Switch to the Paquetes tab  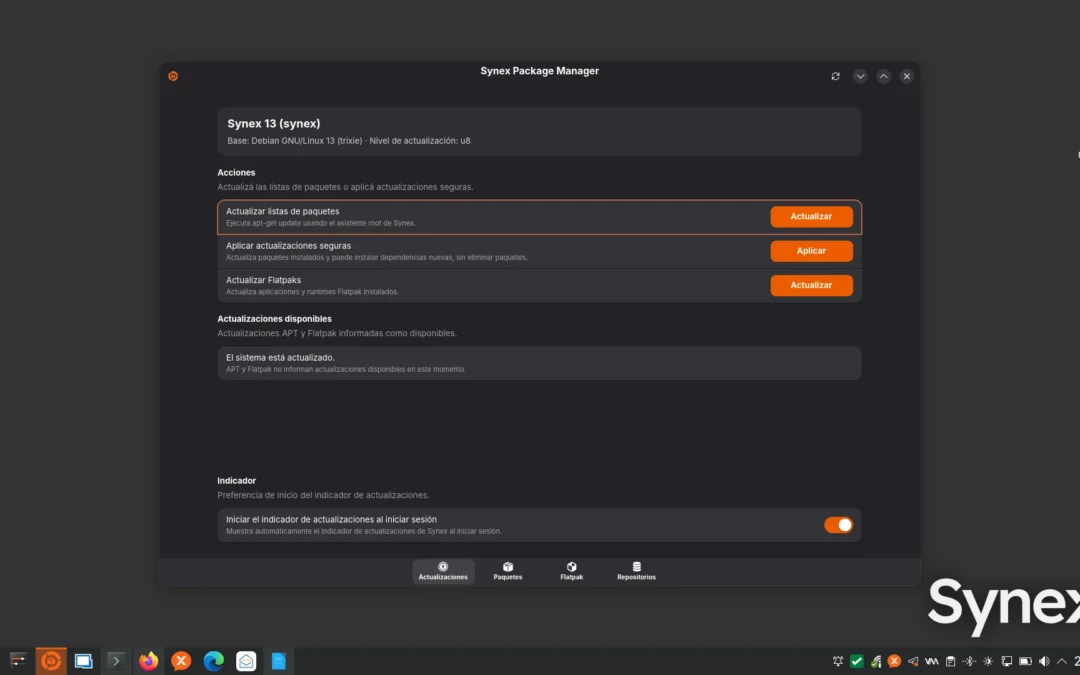tap(508, 571)
